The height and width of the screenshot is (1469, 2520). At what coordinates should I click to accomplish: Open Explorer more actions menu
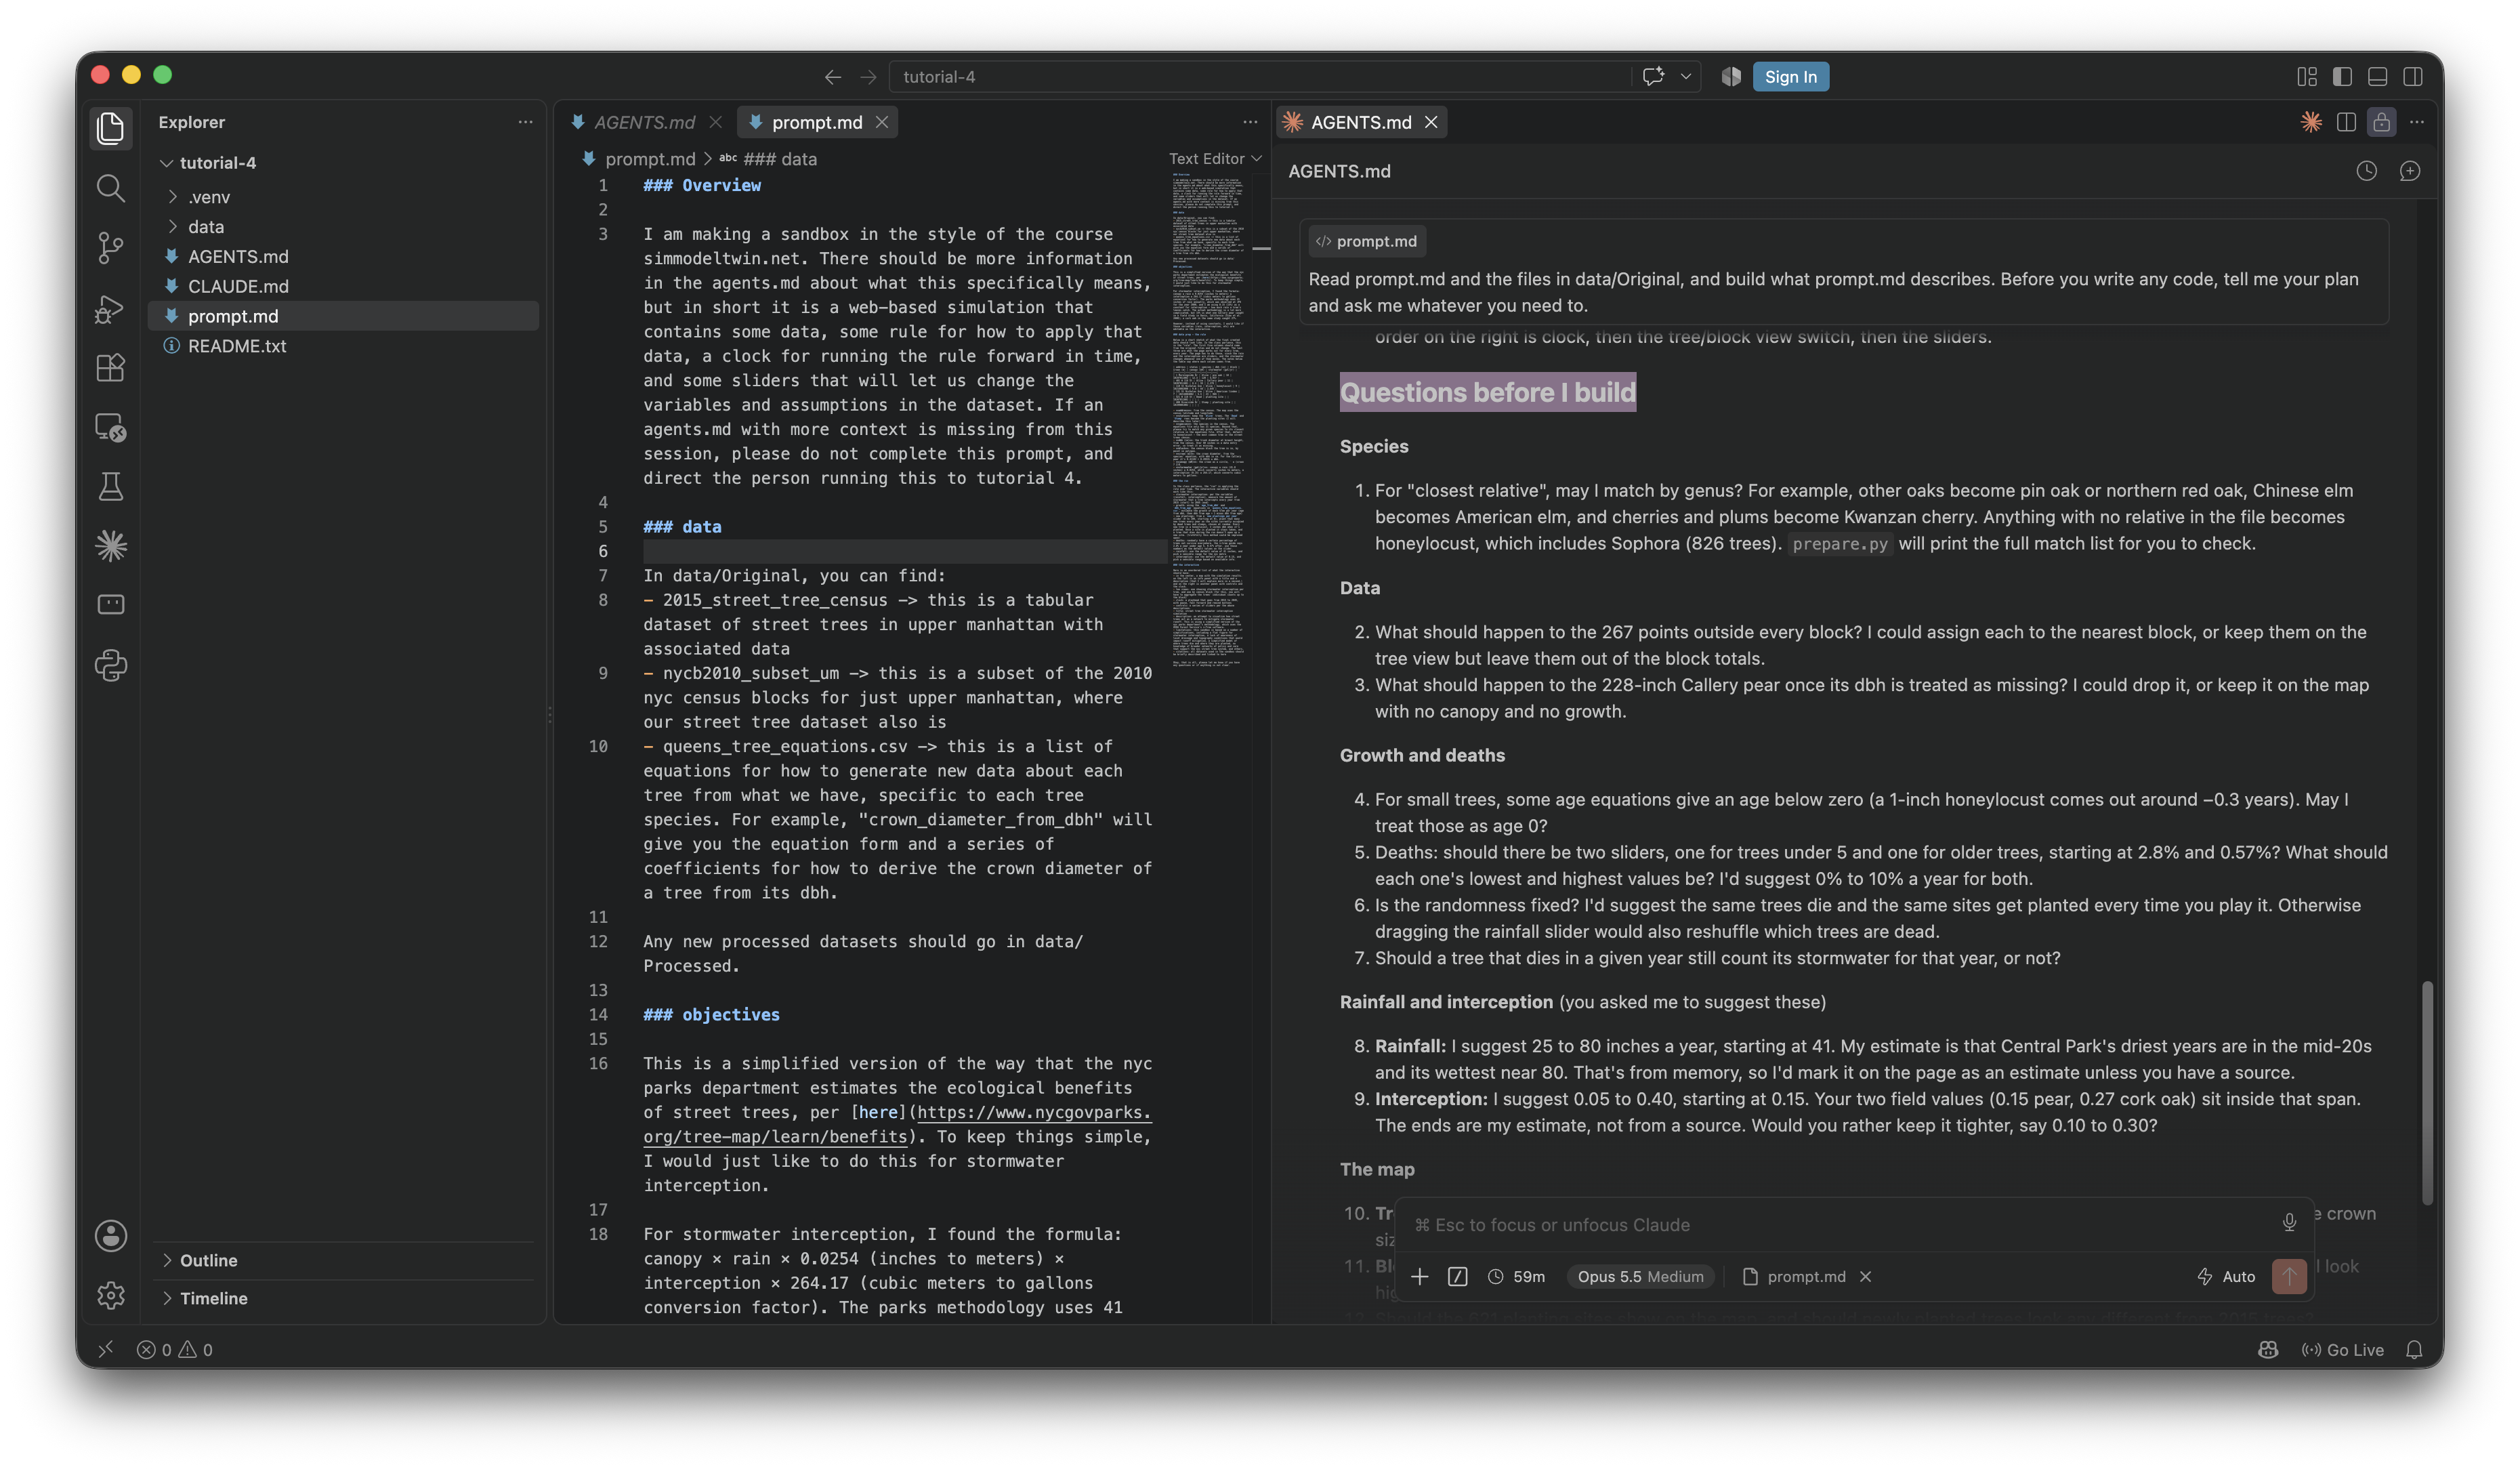click(x=525, y=122)
